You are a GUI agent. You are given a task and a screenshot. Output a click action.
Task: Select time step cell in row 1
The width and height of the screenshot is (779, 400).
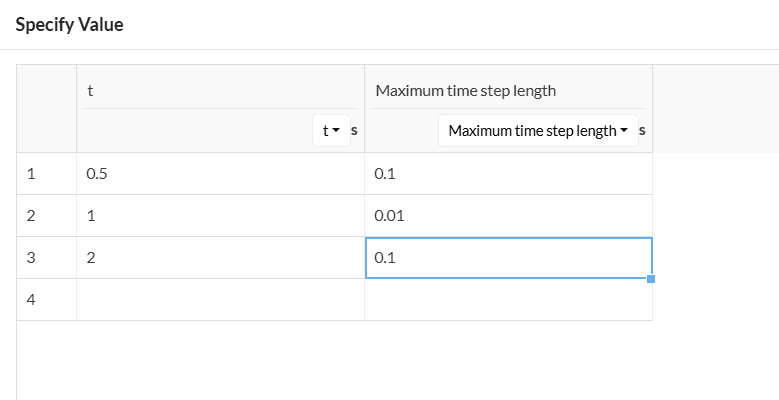[508, 174]
